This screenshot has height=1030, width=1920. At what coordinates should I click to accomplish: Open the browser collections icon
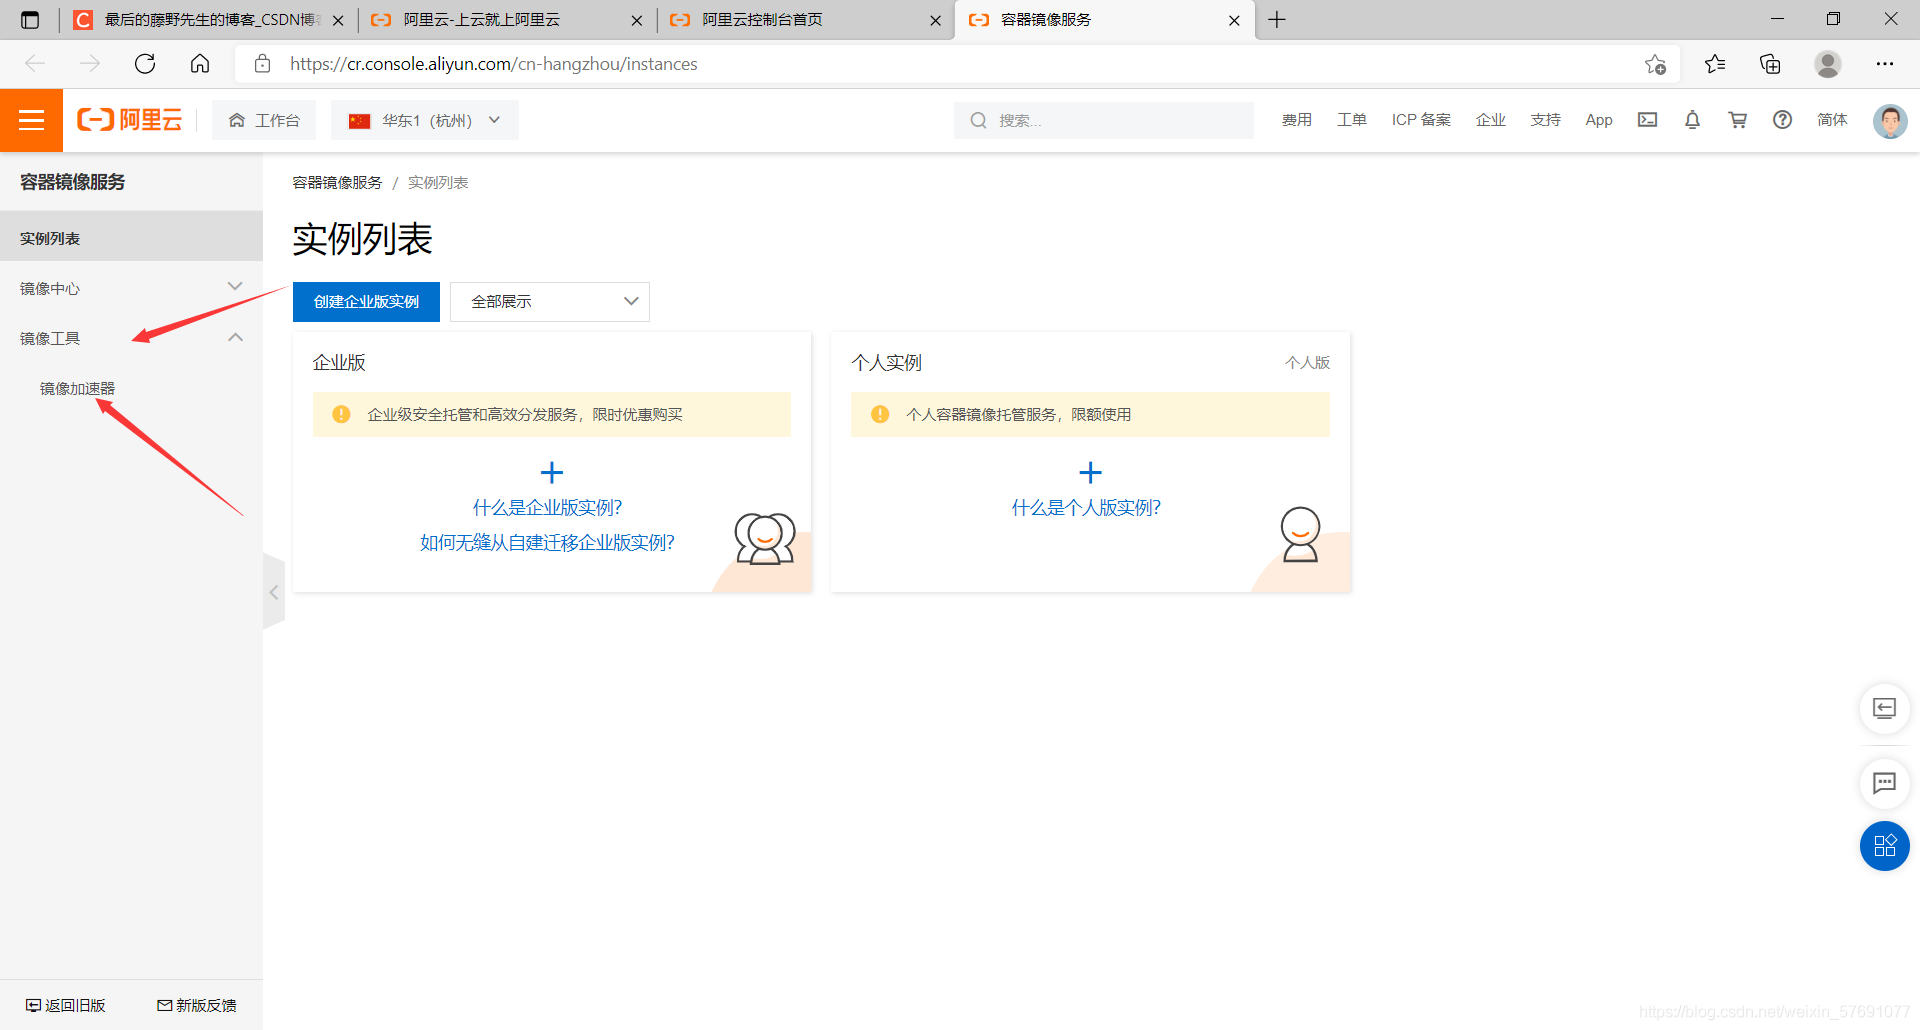click(x=1770, y=64)
